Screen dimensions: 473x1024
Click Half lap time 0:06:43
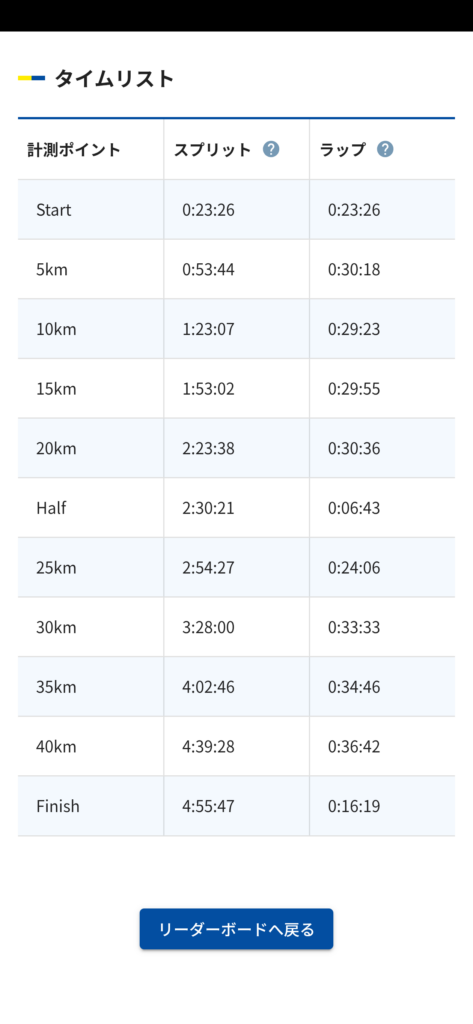[x=354, y=508]
